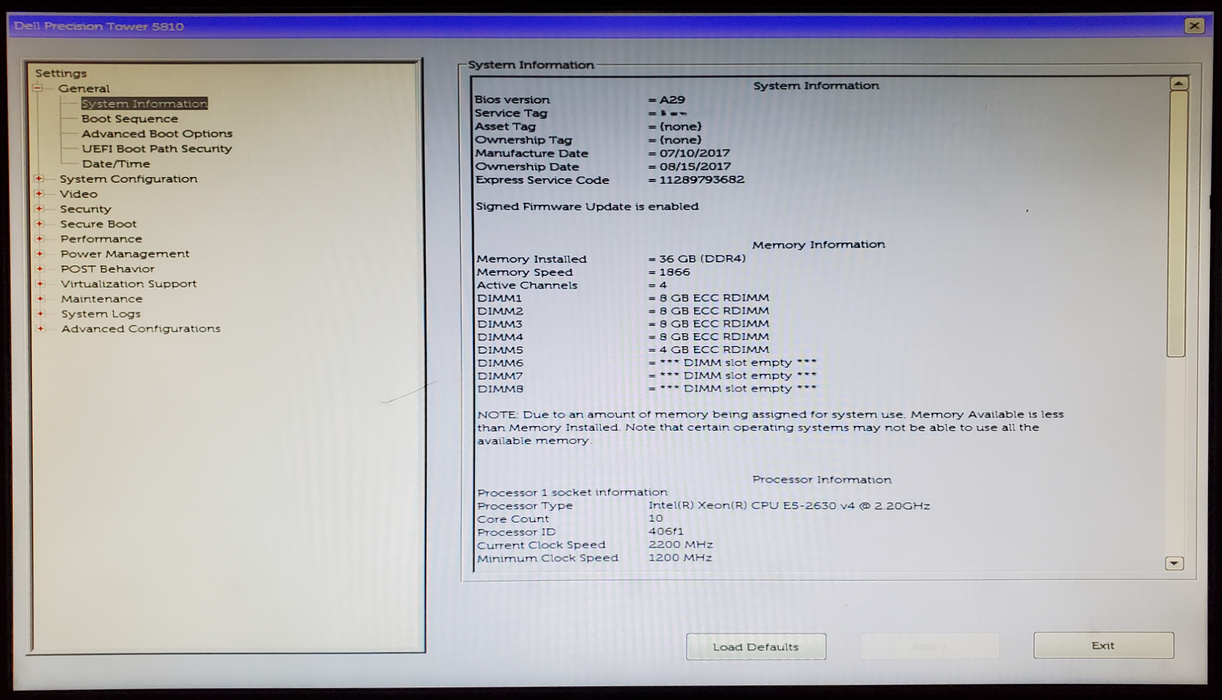Image resolution: width=1222 pixels, height=700 pixels.
Task: Select the Virtualization Support label
Action: [x=129, y=284]
